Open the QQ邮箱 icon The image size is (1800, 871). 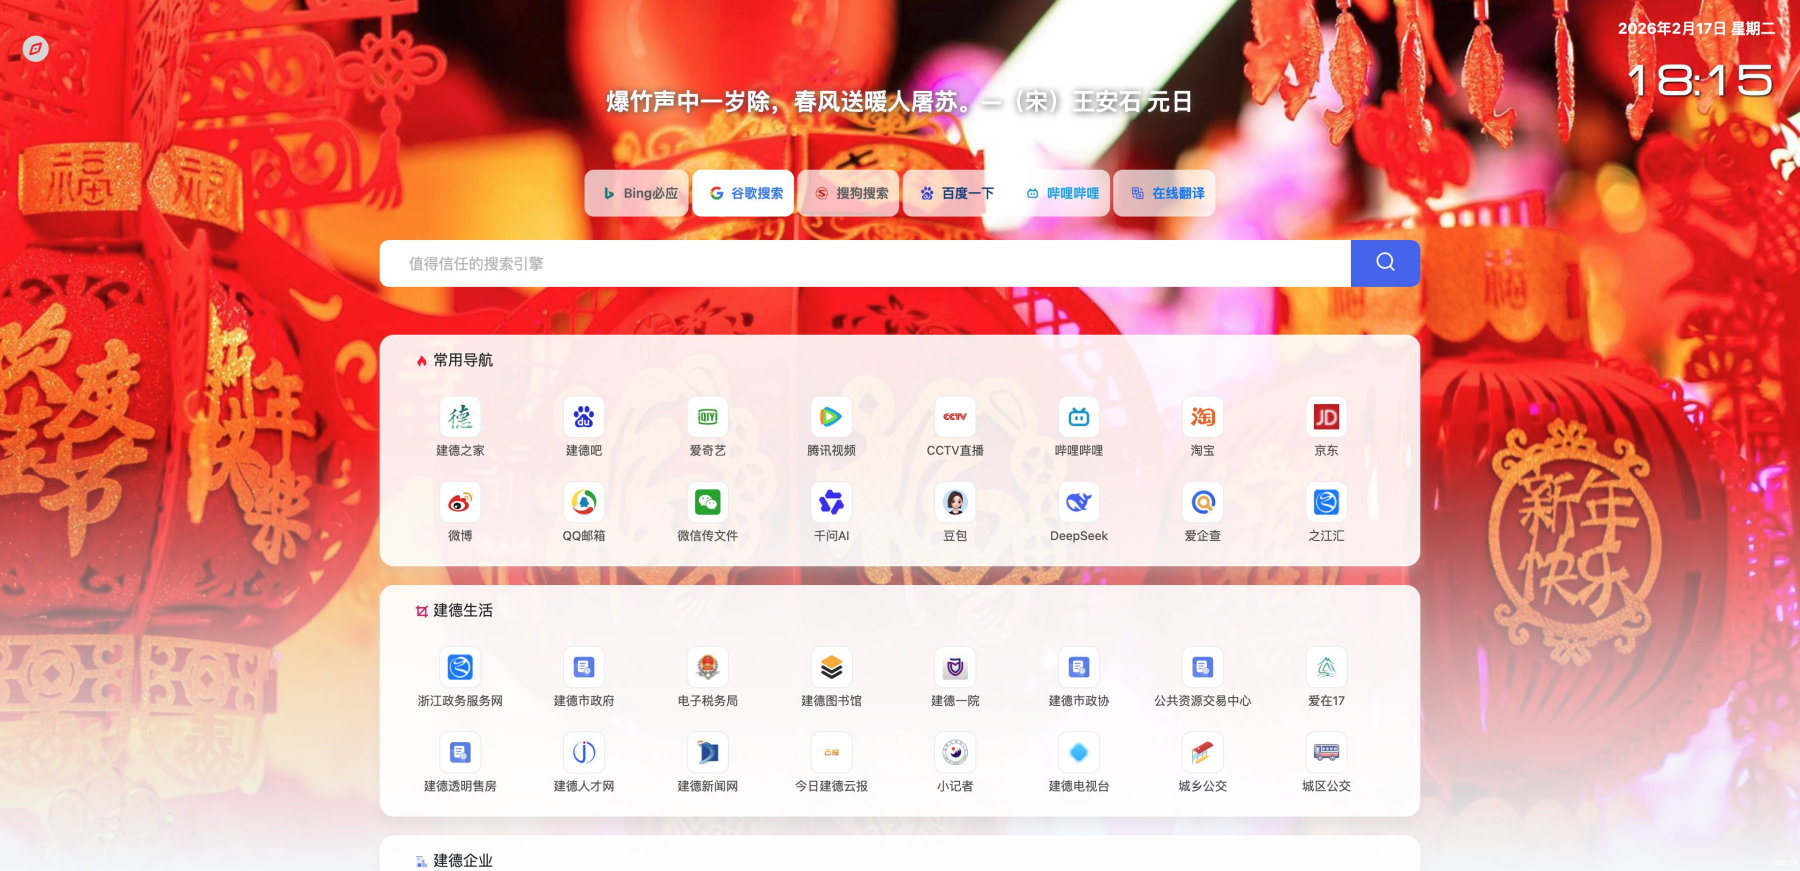584,502
